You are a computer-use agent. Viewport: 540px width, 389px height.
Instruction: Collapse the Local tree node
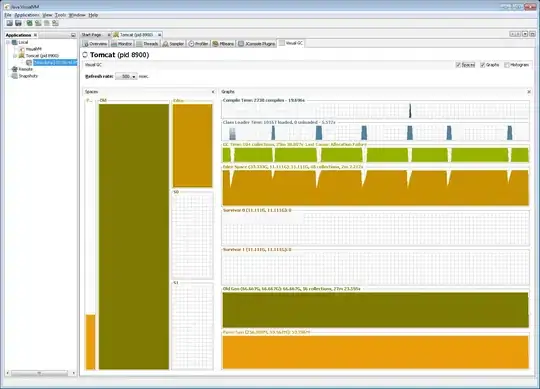[8, 42]
